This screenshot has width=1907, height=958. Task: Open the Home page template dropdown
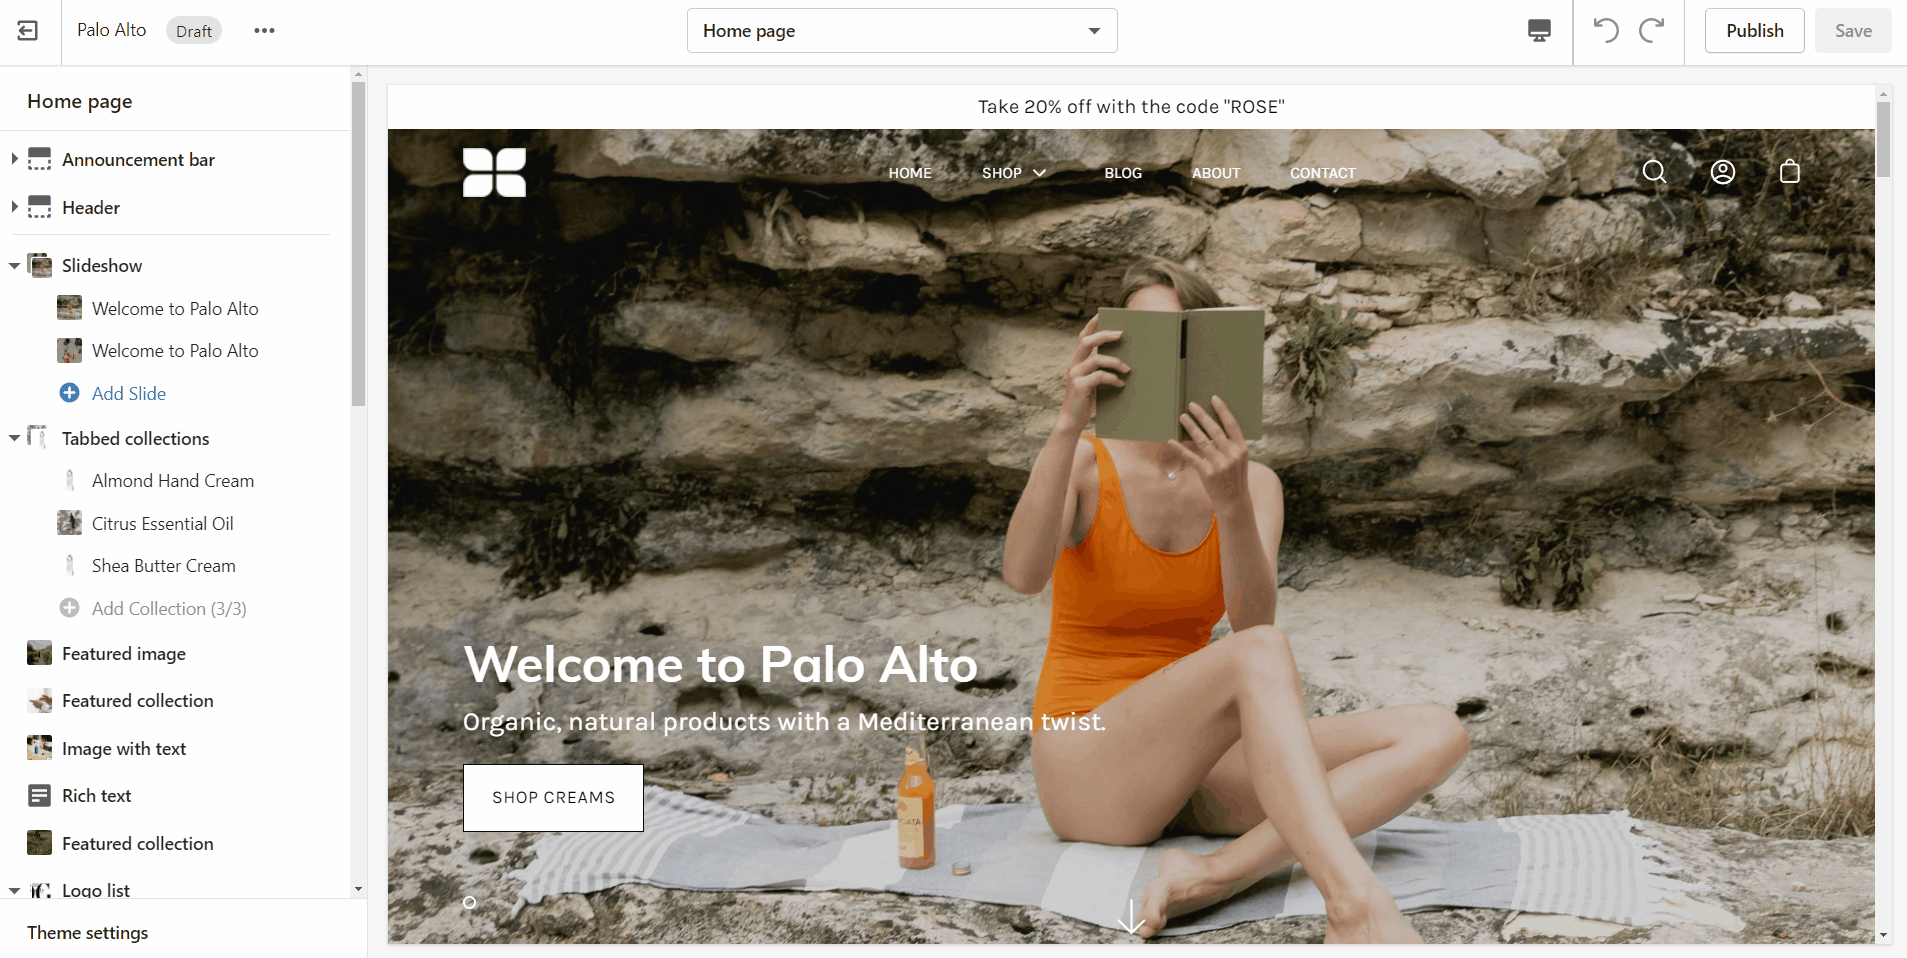pos(902,31)
